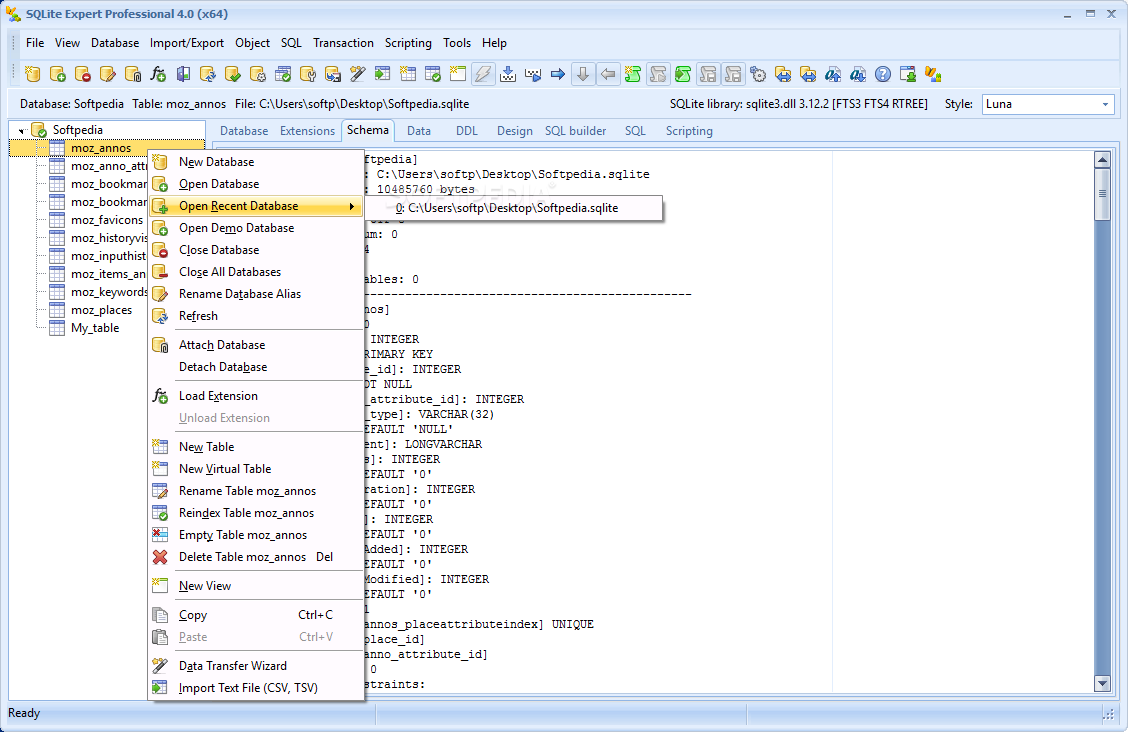Choose Copy in the context menu
The height and width of the screenshot is (732, 1128).
tap(256, 616)
